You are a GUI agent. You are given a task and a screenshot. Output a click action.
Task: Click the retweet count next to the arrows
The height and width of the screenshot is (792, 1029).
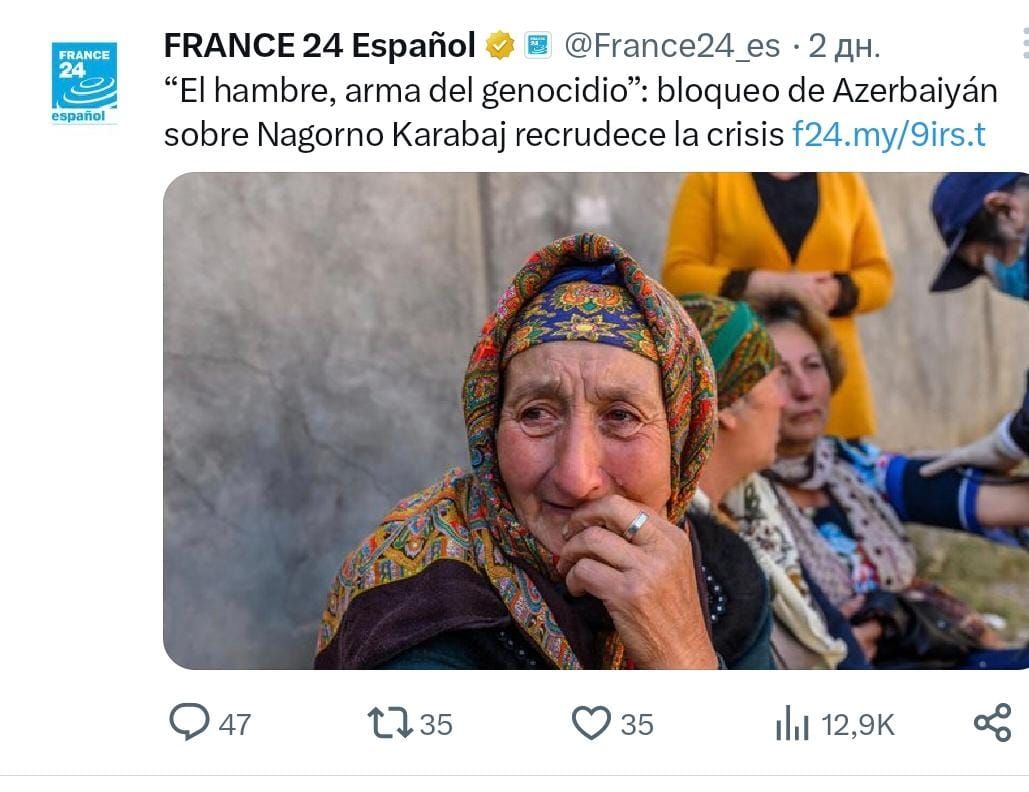click(x=436, y=724)
